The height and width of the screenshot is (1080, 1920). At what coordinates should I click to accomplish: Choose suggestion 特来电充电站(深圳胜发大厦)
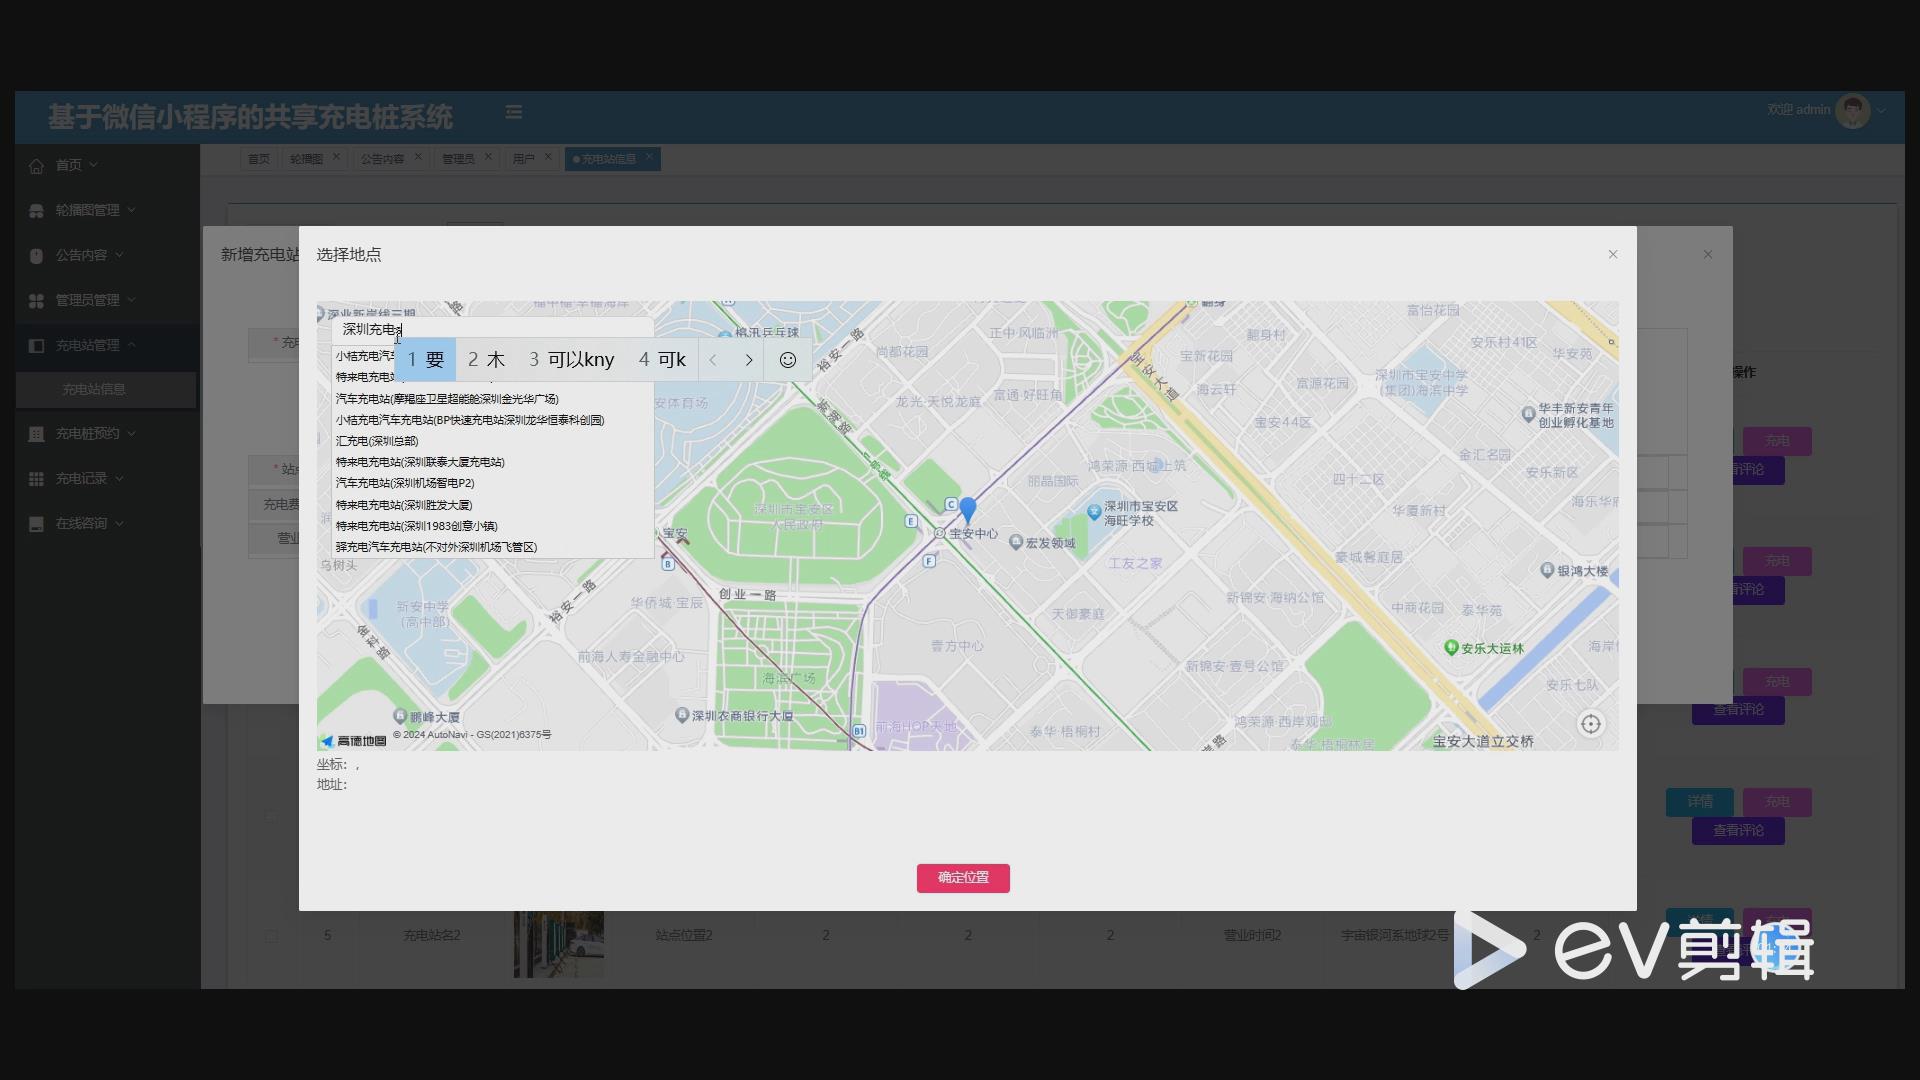click(x=404, y=505)
